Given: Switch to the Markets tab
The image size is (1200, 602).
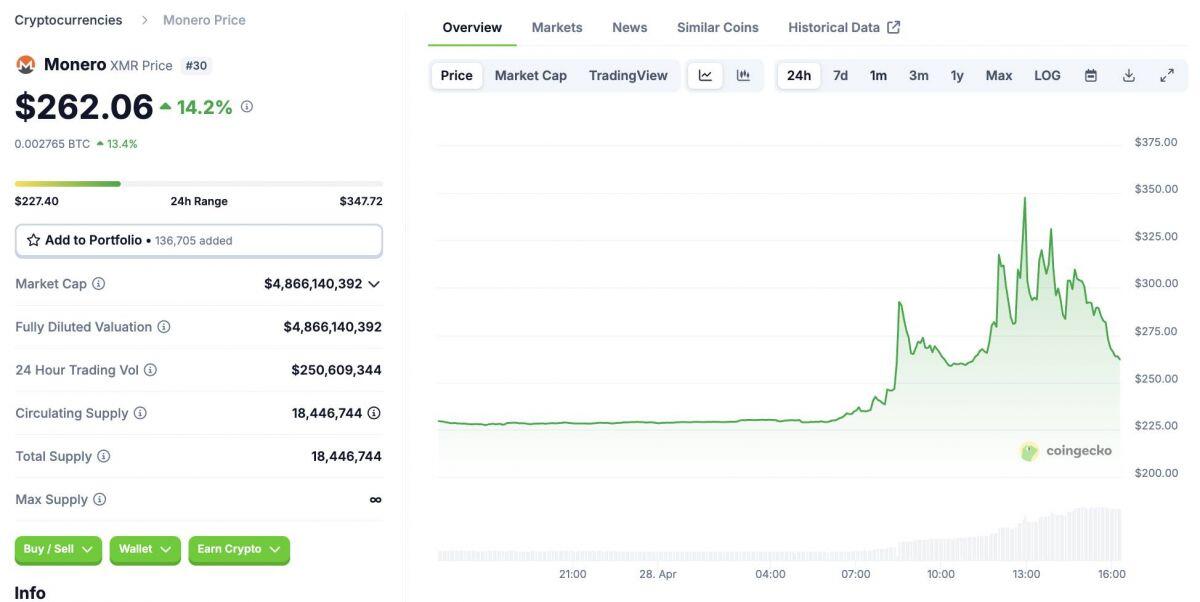Looking at the screenshot, I should (557, 27).
